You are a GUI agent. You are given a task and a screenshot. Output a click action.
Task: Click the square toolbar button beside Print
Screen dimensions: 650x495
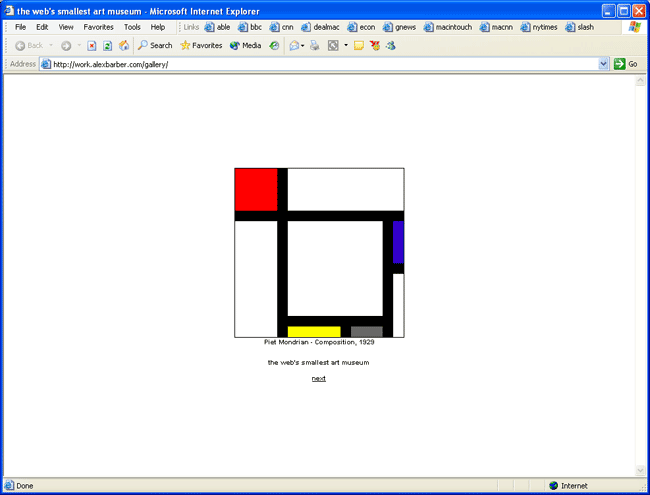(x=333, y=46)
